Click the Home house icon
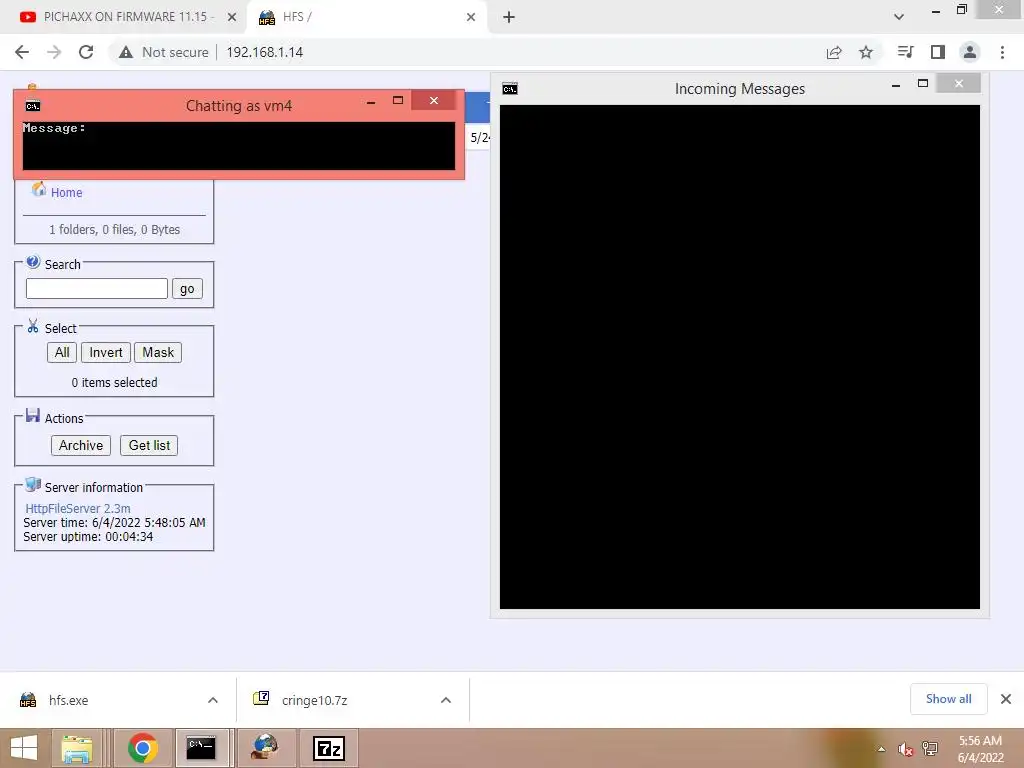 click(39, 189)
